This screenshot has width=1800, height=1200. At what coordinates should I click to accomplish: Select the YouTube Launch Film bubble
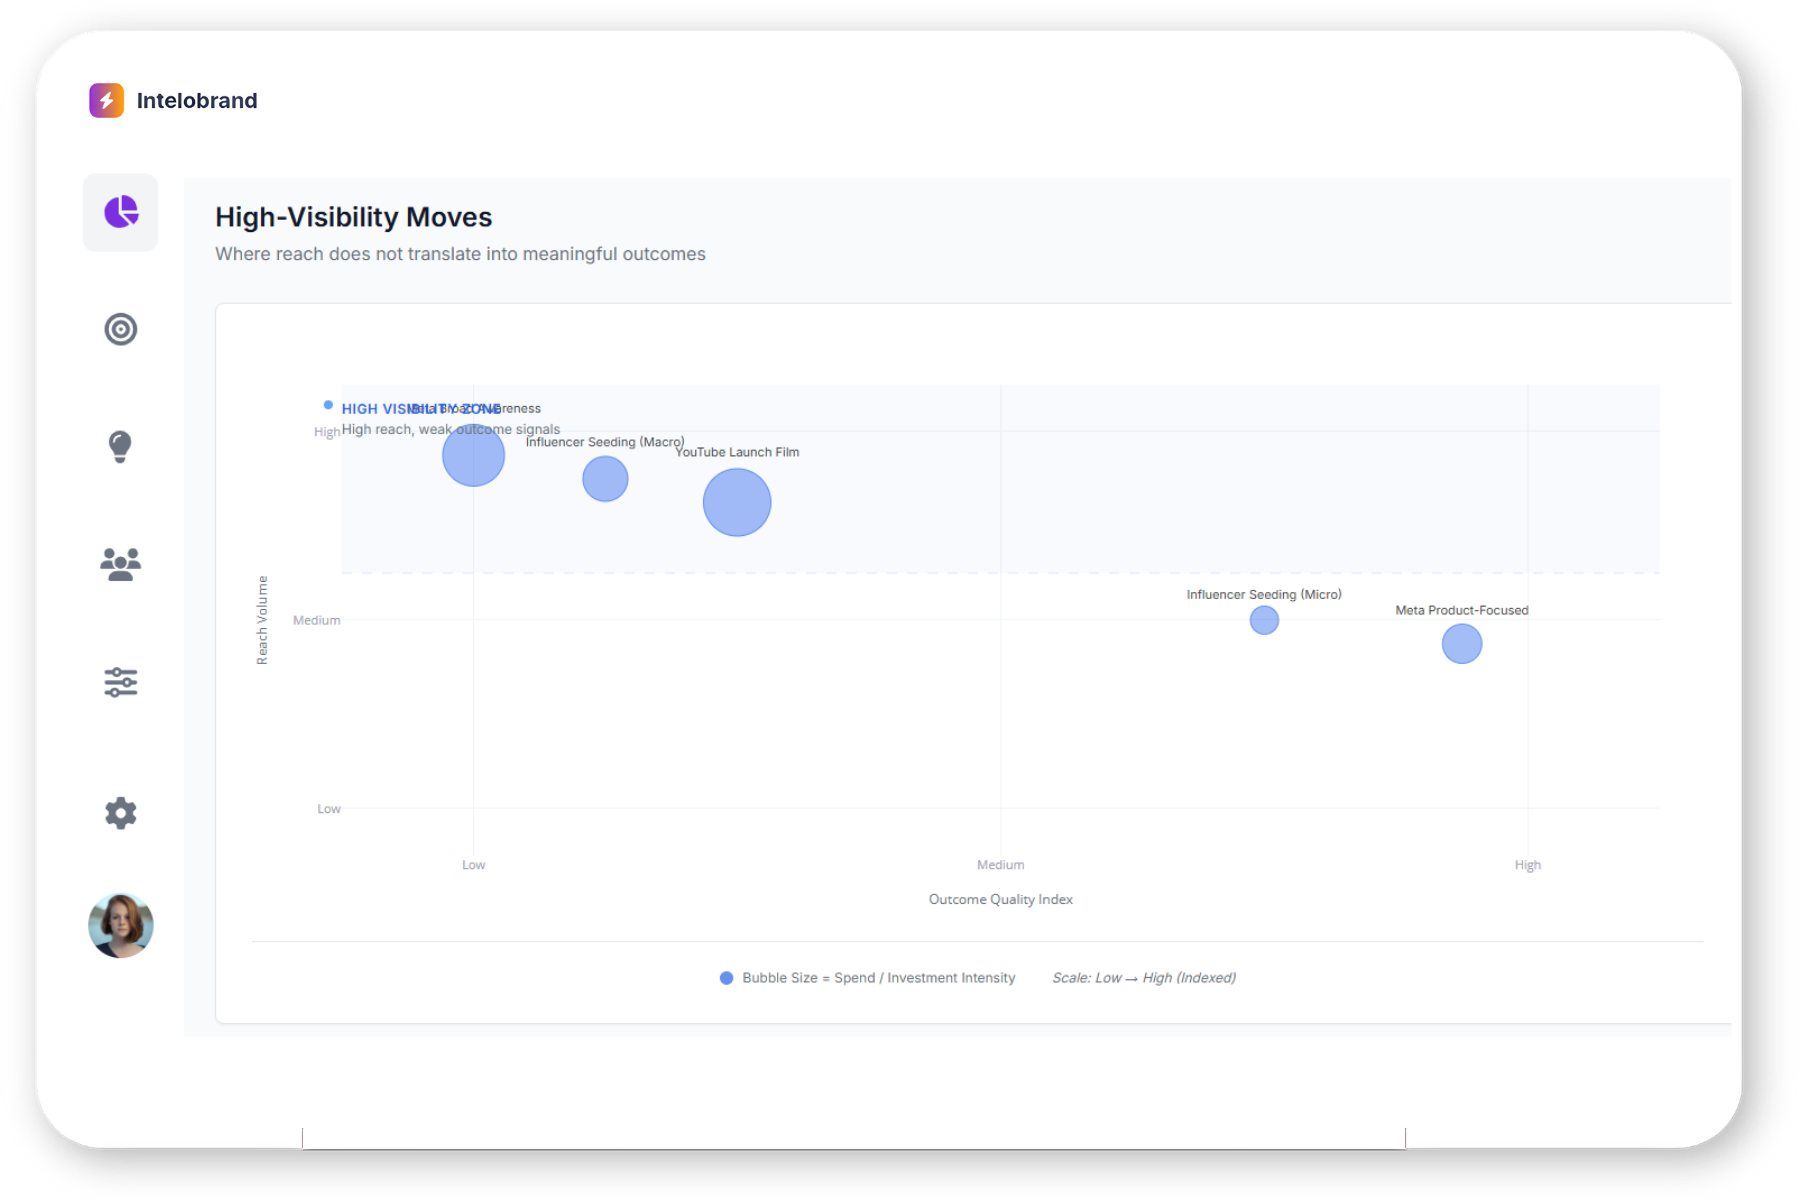(x=737, y=503)
